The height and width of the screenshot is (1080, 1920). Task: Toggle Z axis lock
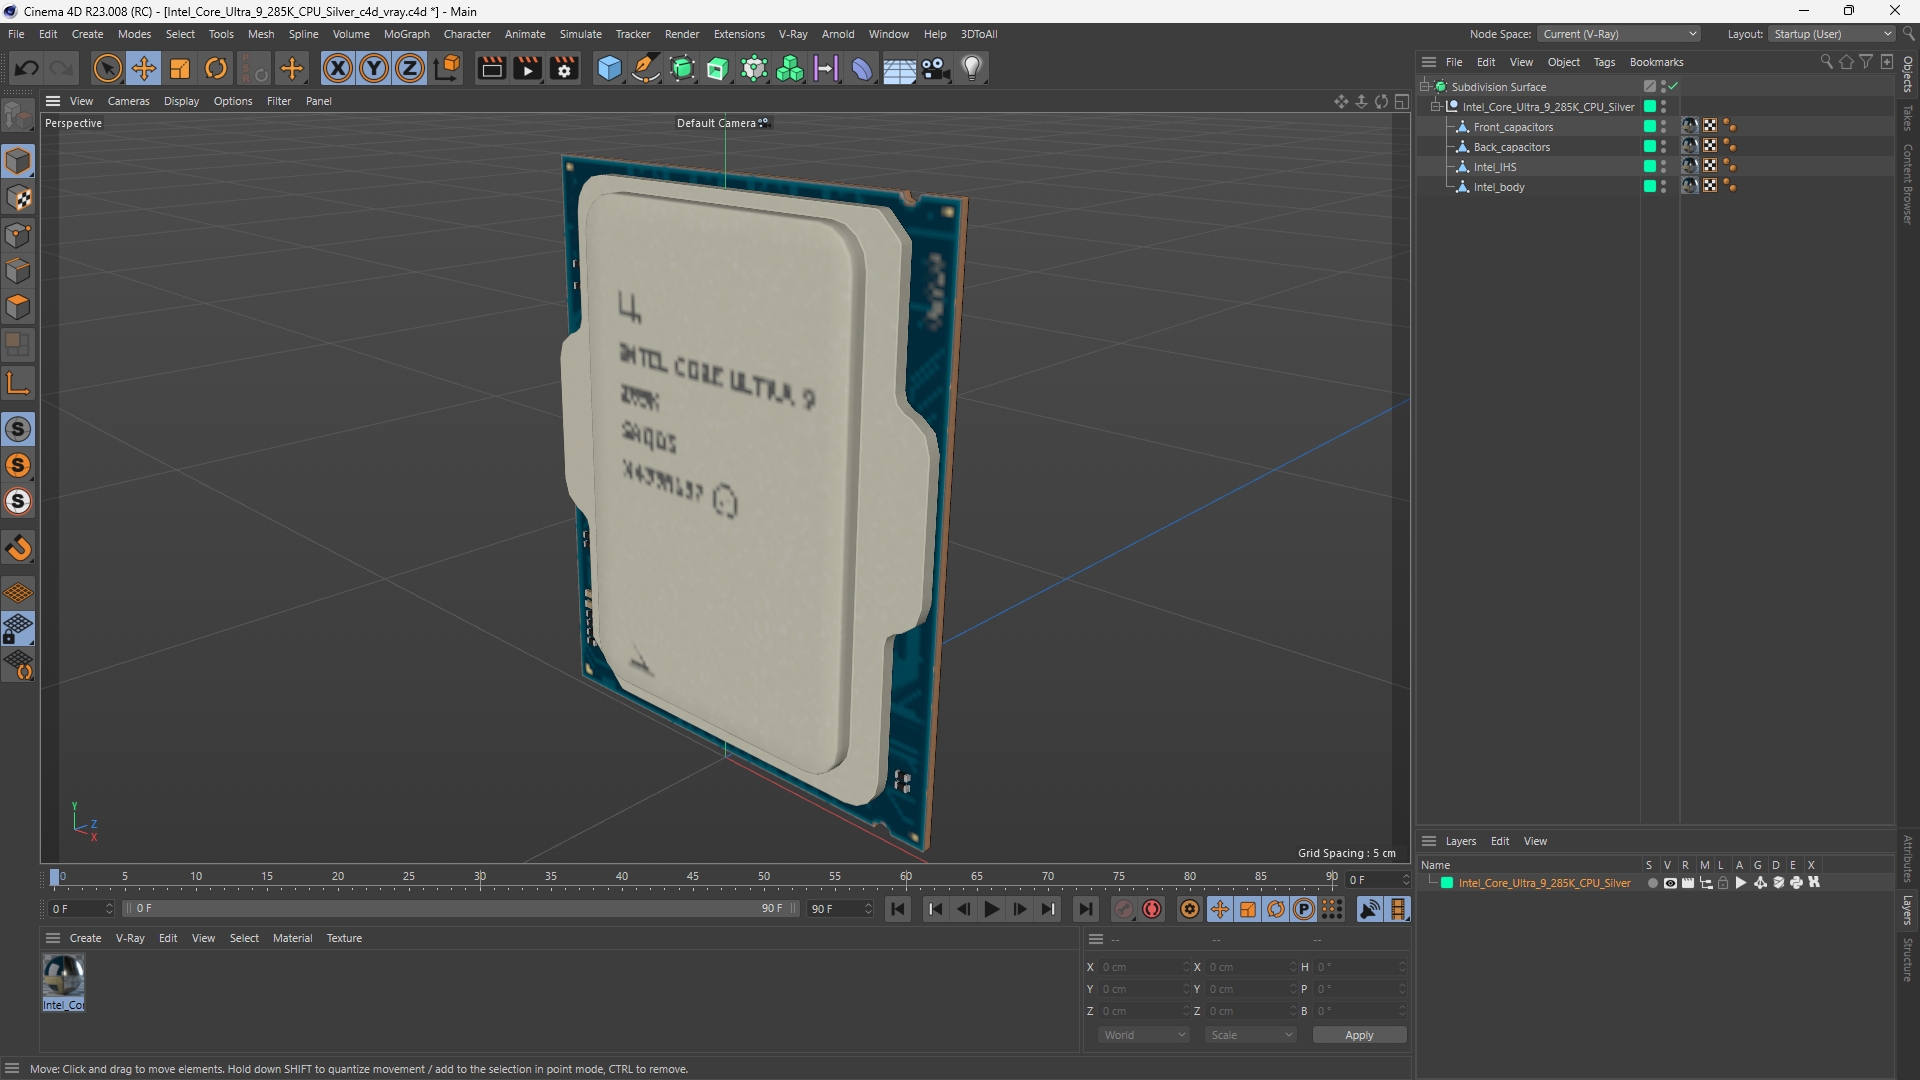pyautogui.click(x=410, y=68)
